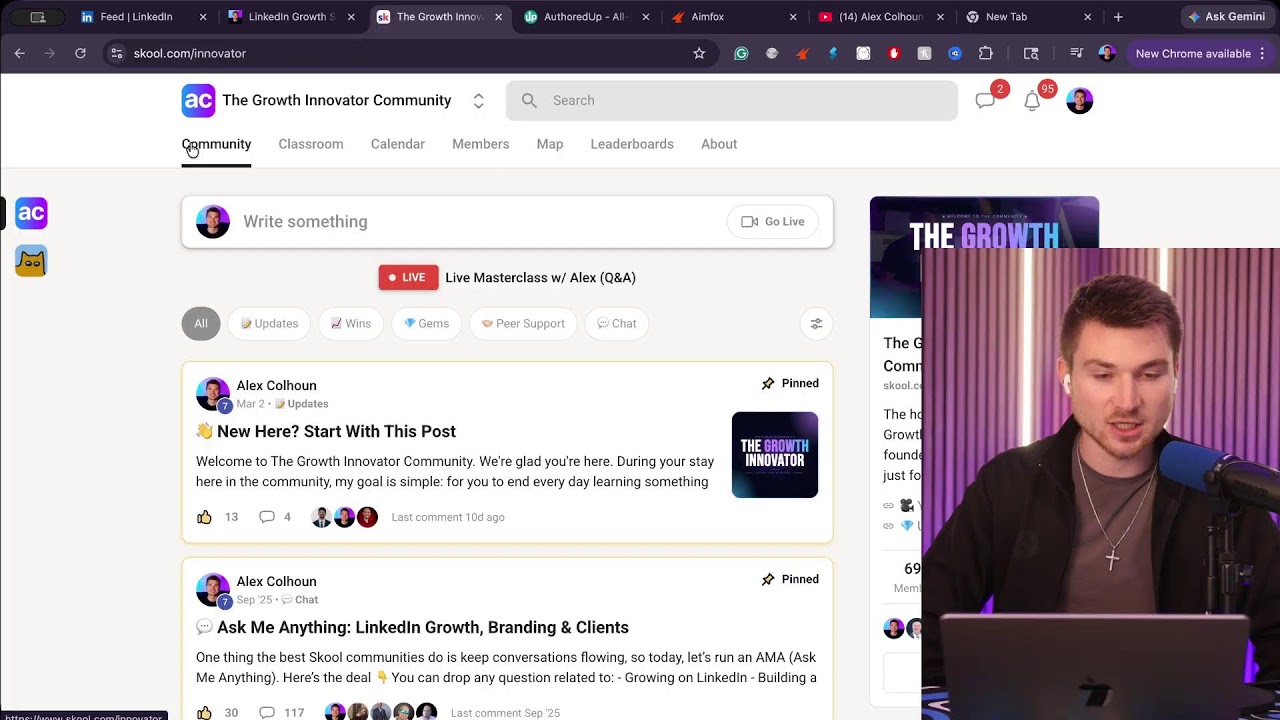1280x720 pixels.
Task: Go back with browser back arrow
Action: click(x=19, y=53)
